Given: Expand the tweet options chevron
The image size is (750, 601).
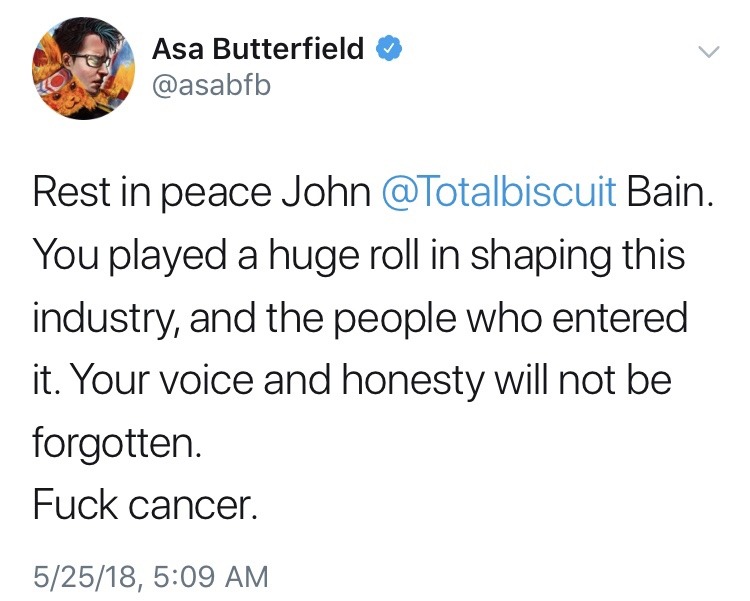Looking at the screenshot, I should point(707,51).
